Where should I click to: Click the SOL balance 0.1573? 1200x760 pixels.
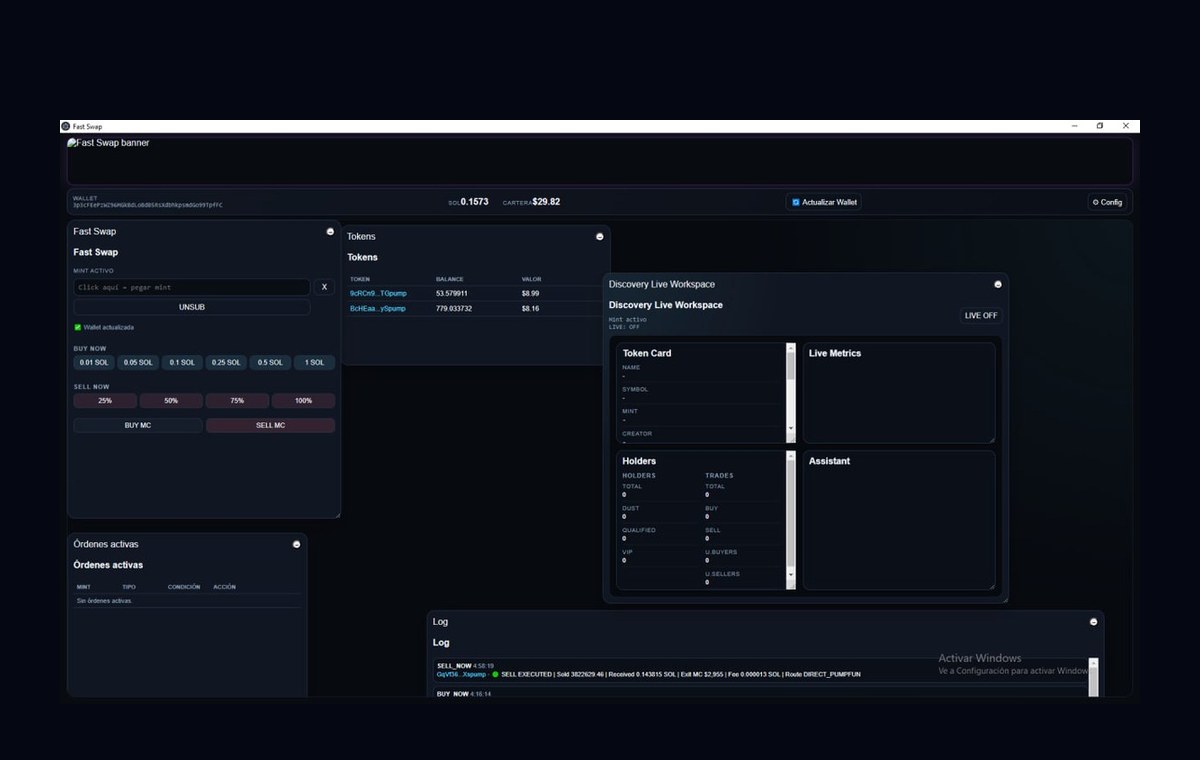click(474, 202)
